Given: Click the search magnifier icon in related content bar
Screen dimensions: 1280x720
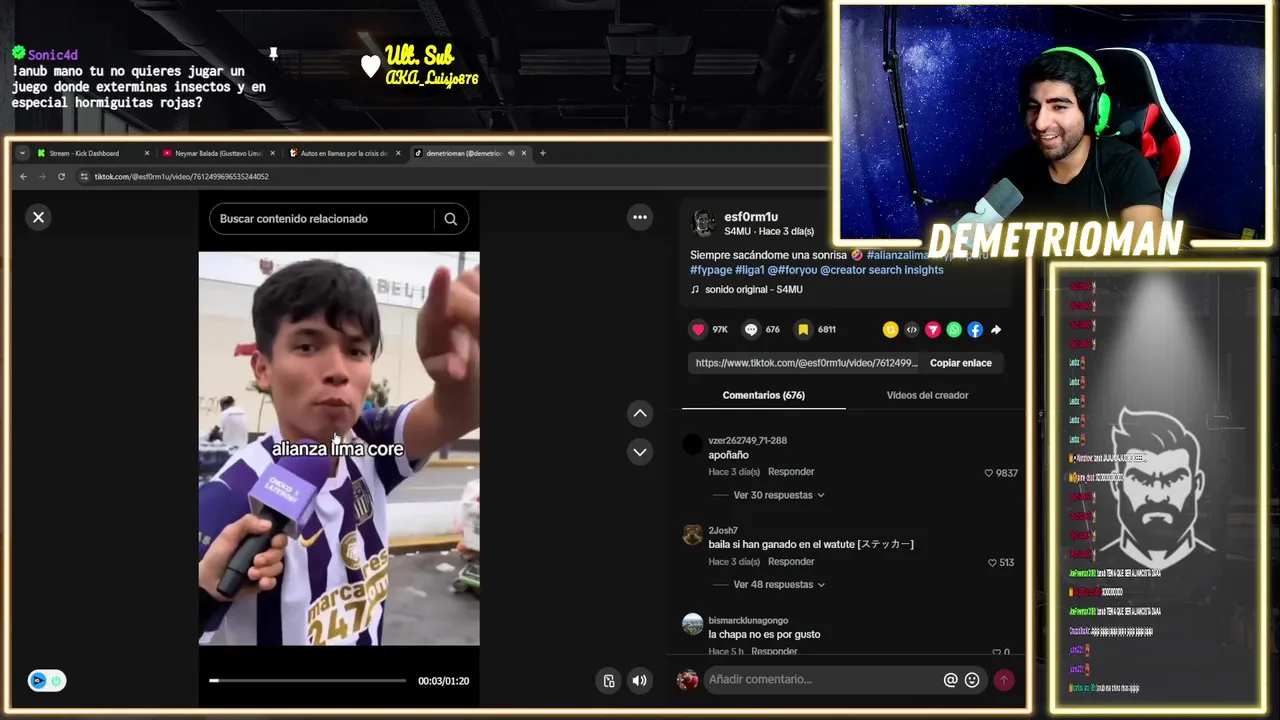Looking at the screenshot, I should click(451, 219).
